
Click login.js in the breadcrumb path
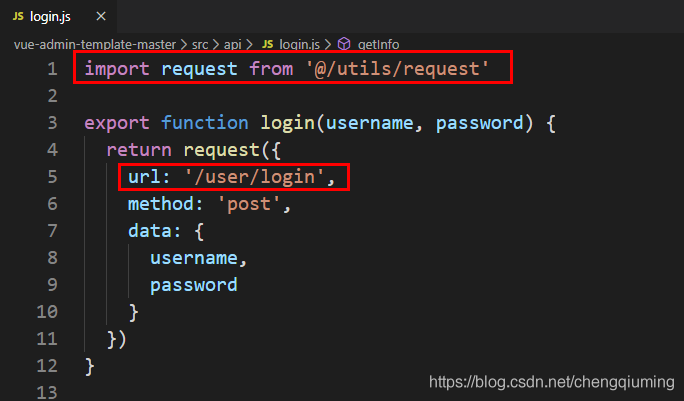point(299,45)
